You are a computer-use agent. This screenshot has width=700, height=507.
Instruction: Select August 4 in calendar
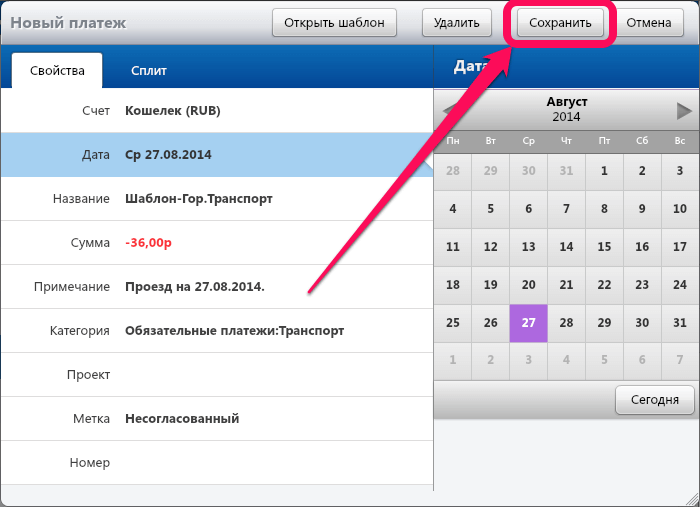[453, 209]
